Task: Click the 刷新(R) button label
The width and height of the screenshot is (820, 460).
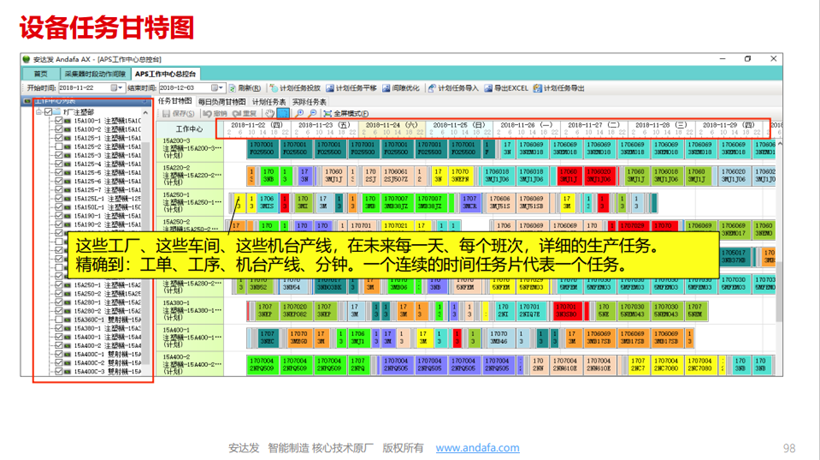Action: click(249, 88)
